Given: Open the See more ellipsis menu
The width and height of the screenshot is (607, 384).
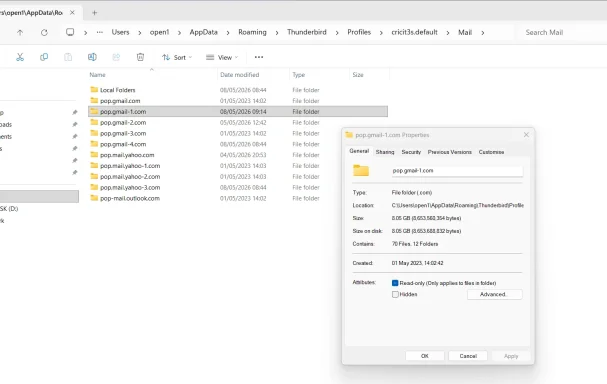Looking at the screenshot, I should pos(259,57).
